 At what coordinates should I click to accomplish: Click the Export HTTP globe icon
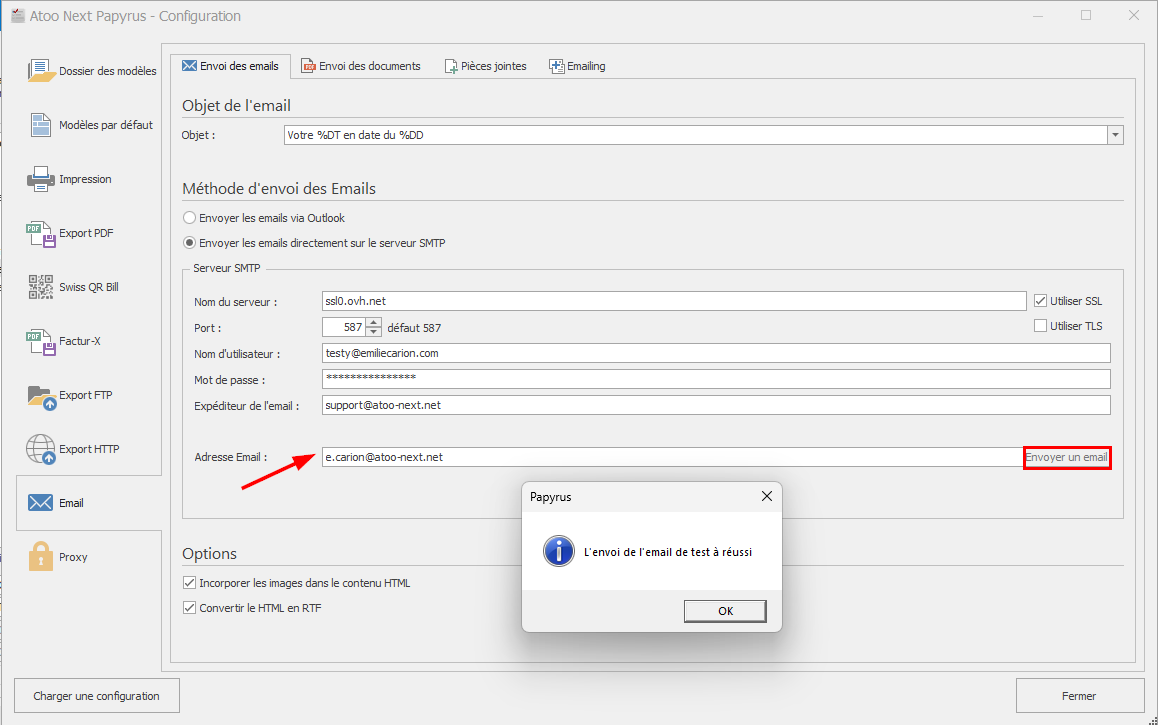click(41, 449)
